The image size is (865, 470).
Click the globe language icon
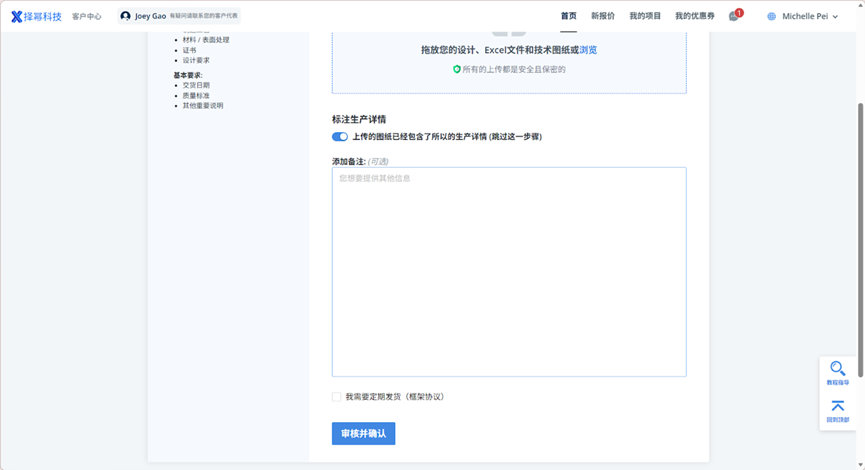coord(771,16)
